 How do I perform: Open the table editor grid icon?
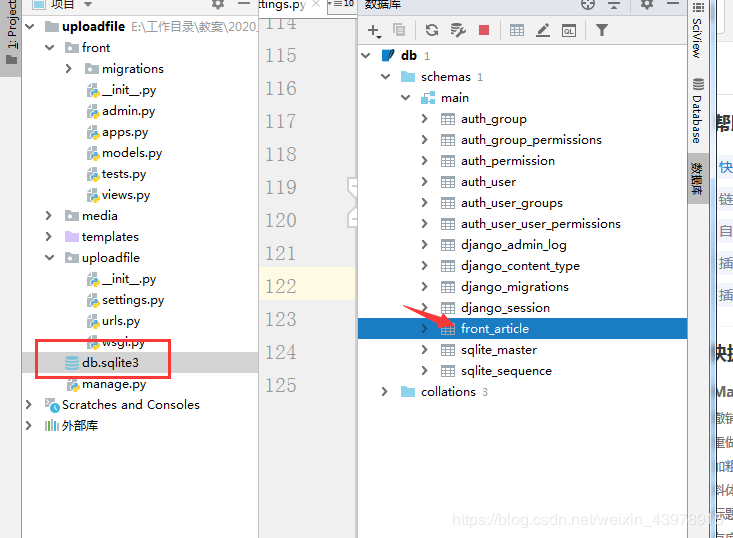(517, 31)
